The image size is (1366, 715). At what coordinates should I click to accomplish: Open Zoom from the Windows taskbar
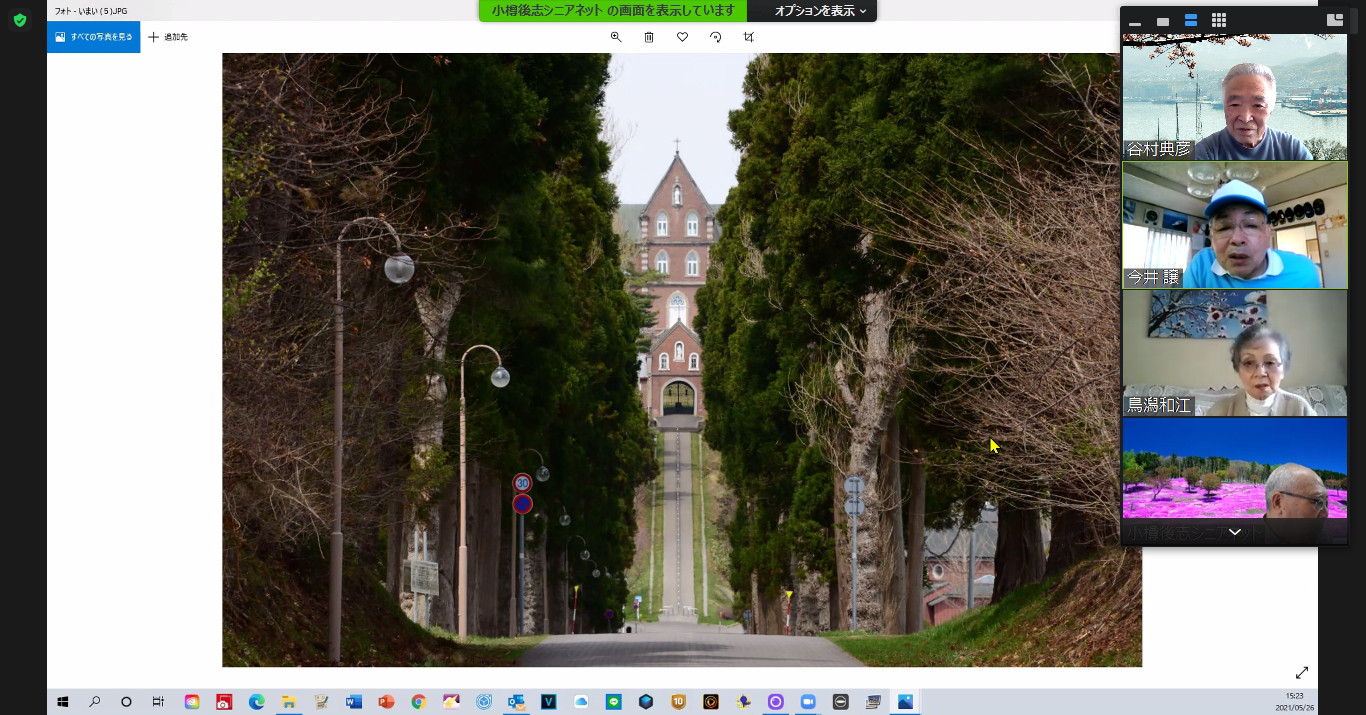click(x=807, y=702)
